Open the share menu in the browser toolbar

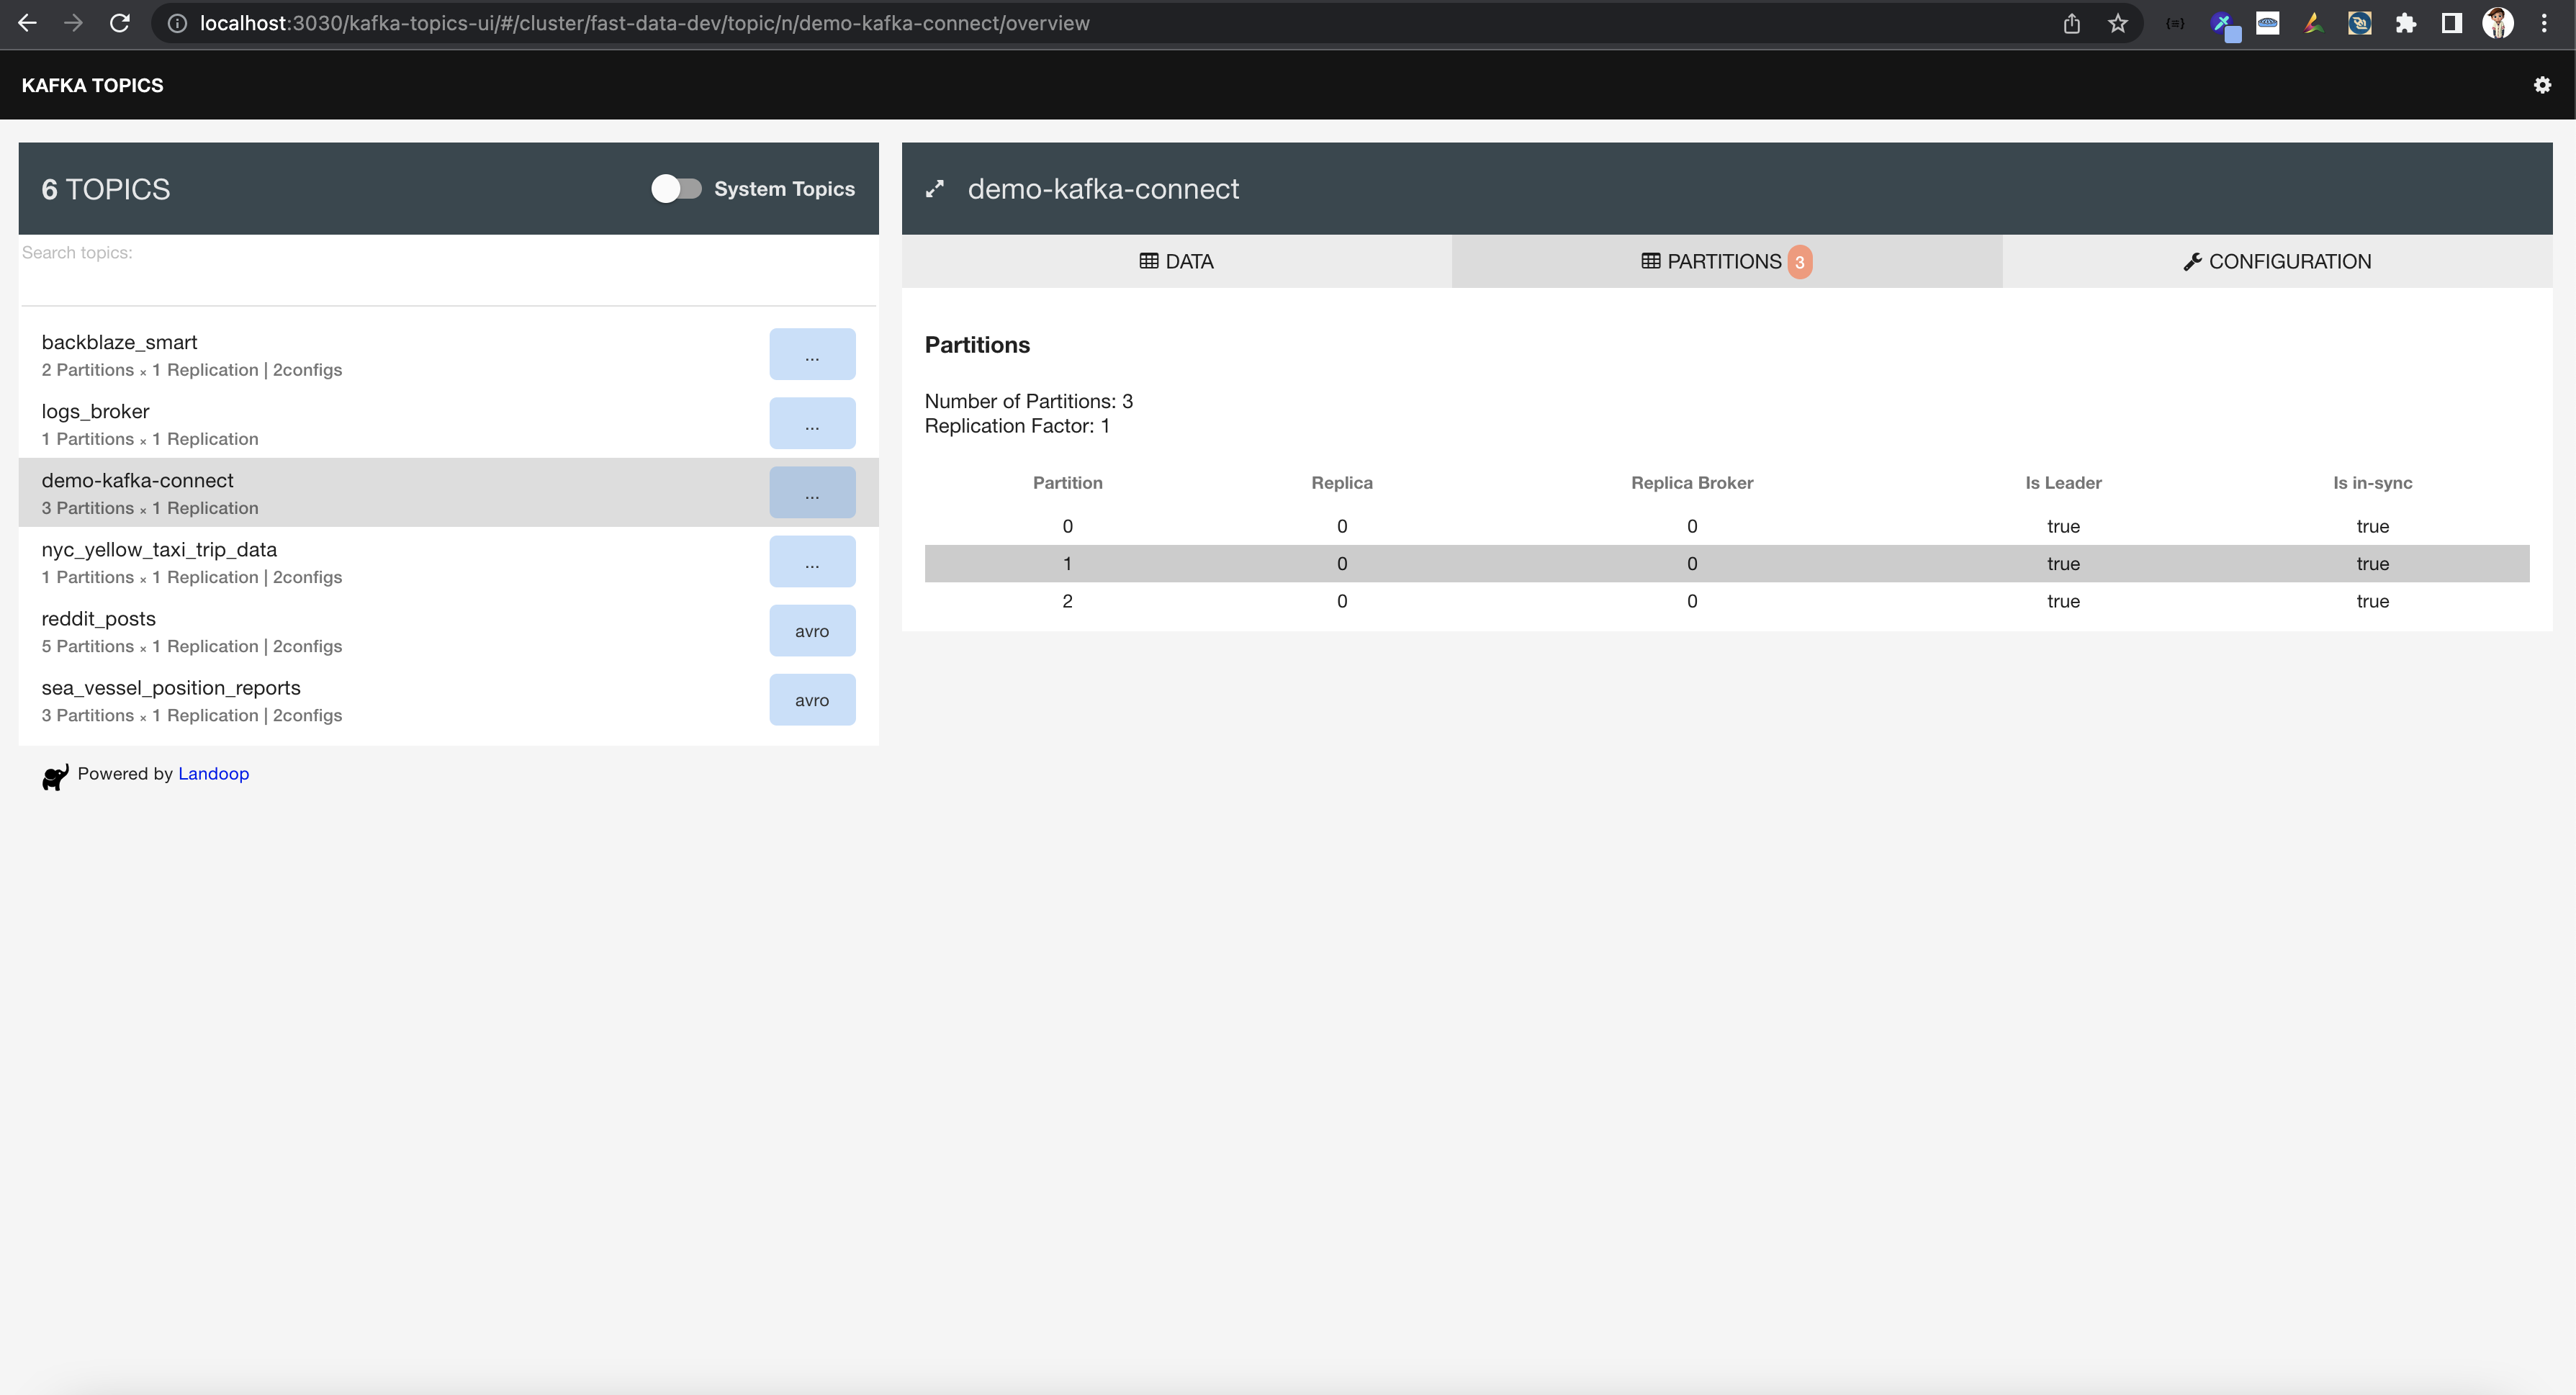(2071, 23)
